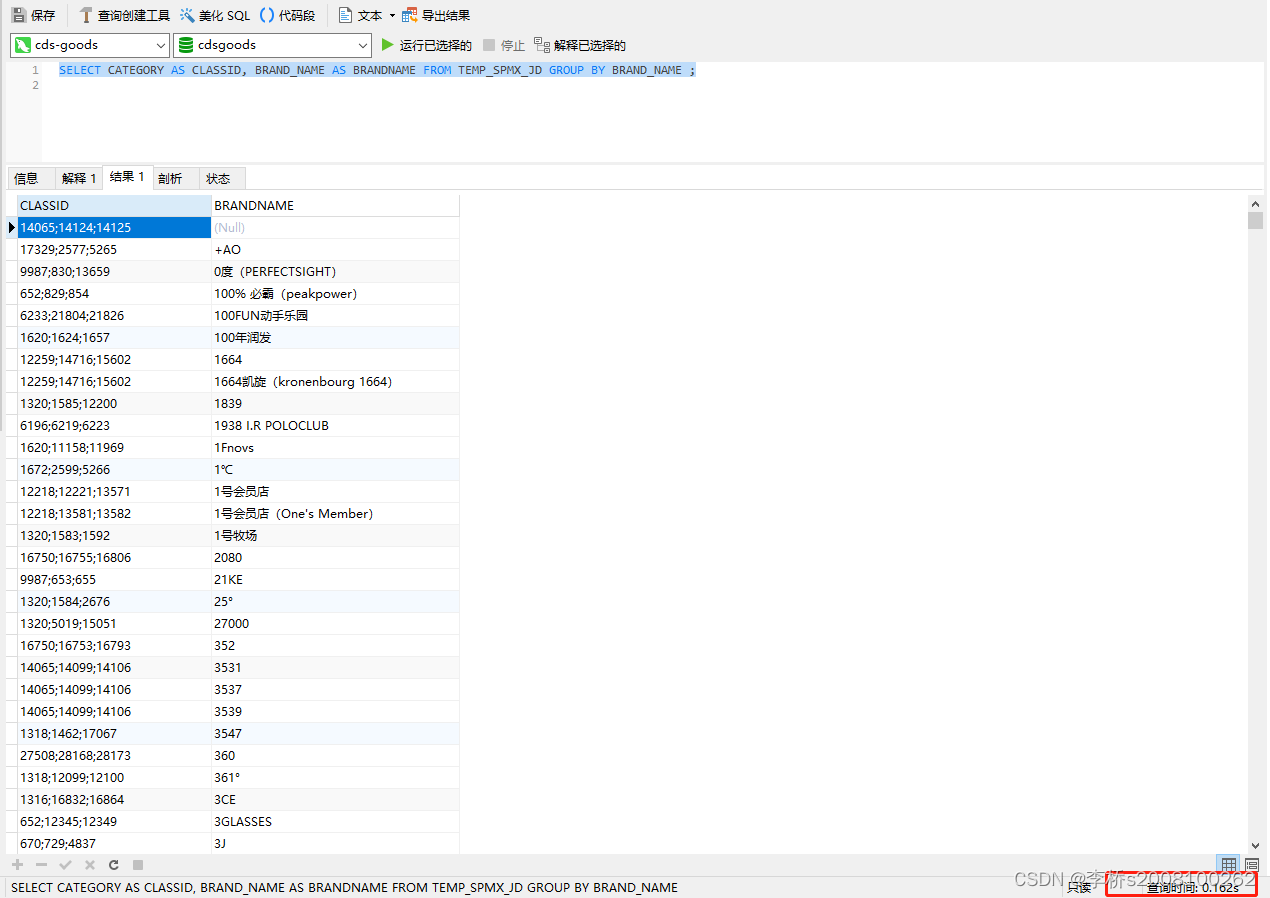The height and width of the screenshot is (898, 1270).
Task: Click the +AO brand cell
Action: click(x=335, y=249)
